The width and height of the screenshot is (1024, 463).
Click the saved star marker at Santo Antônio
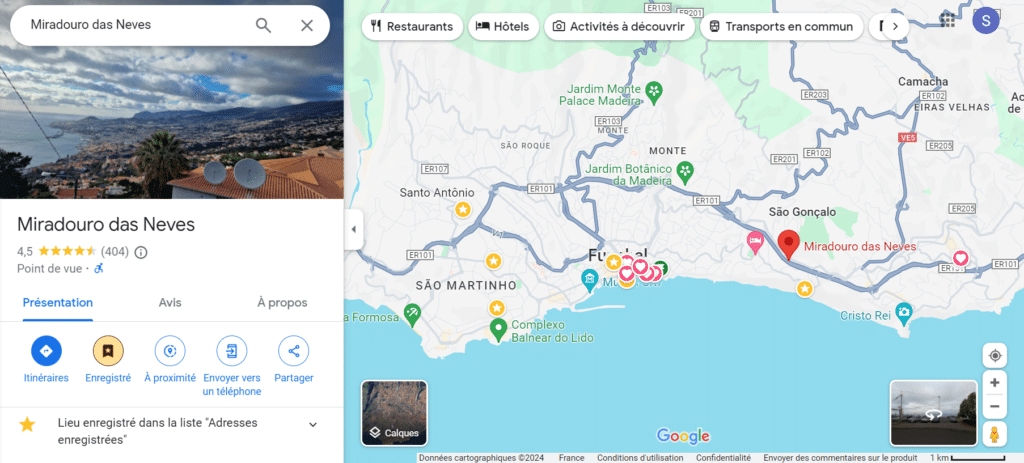coord(463,210)
